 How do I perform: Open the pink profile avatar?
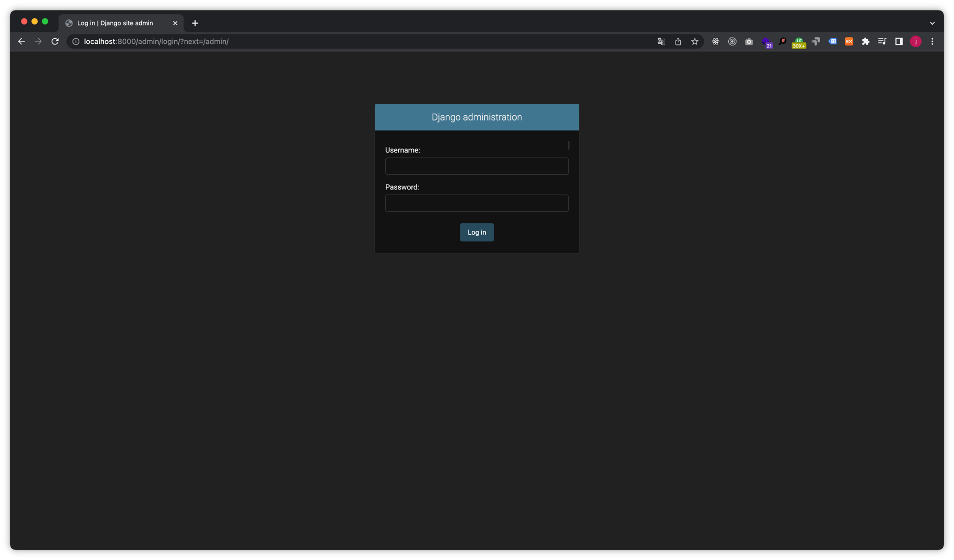[916, 41]
